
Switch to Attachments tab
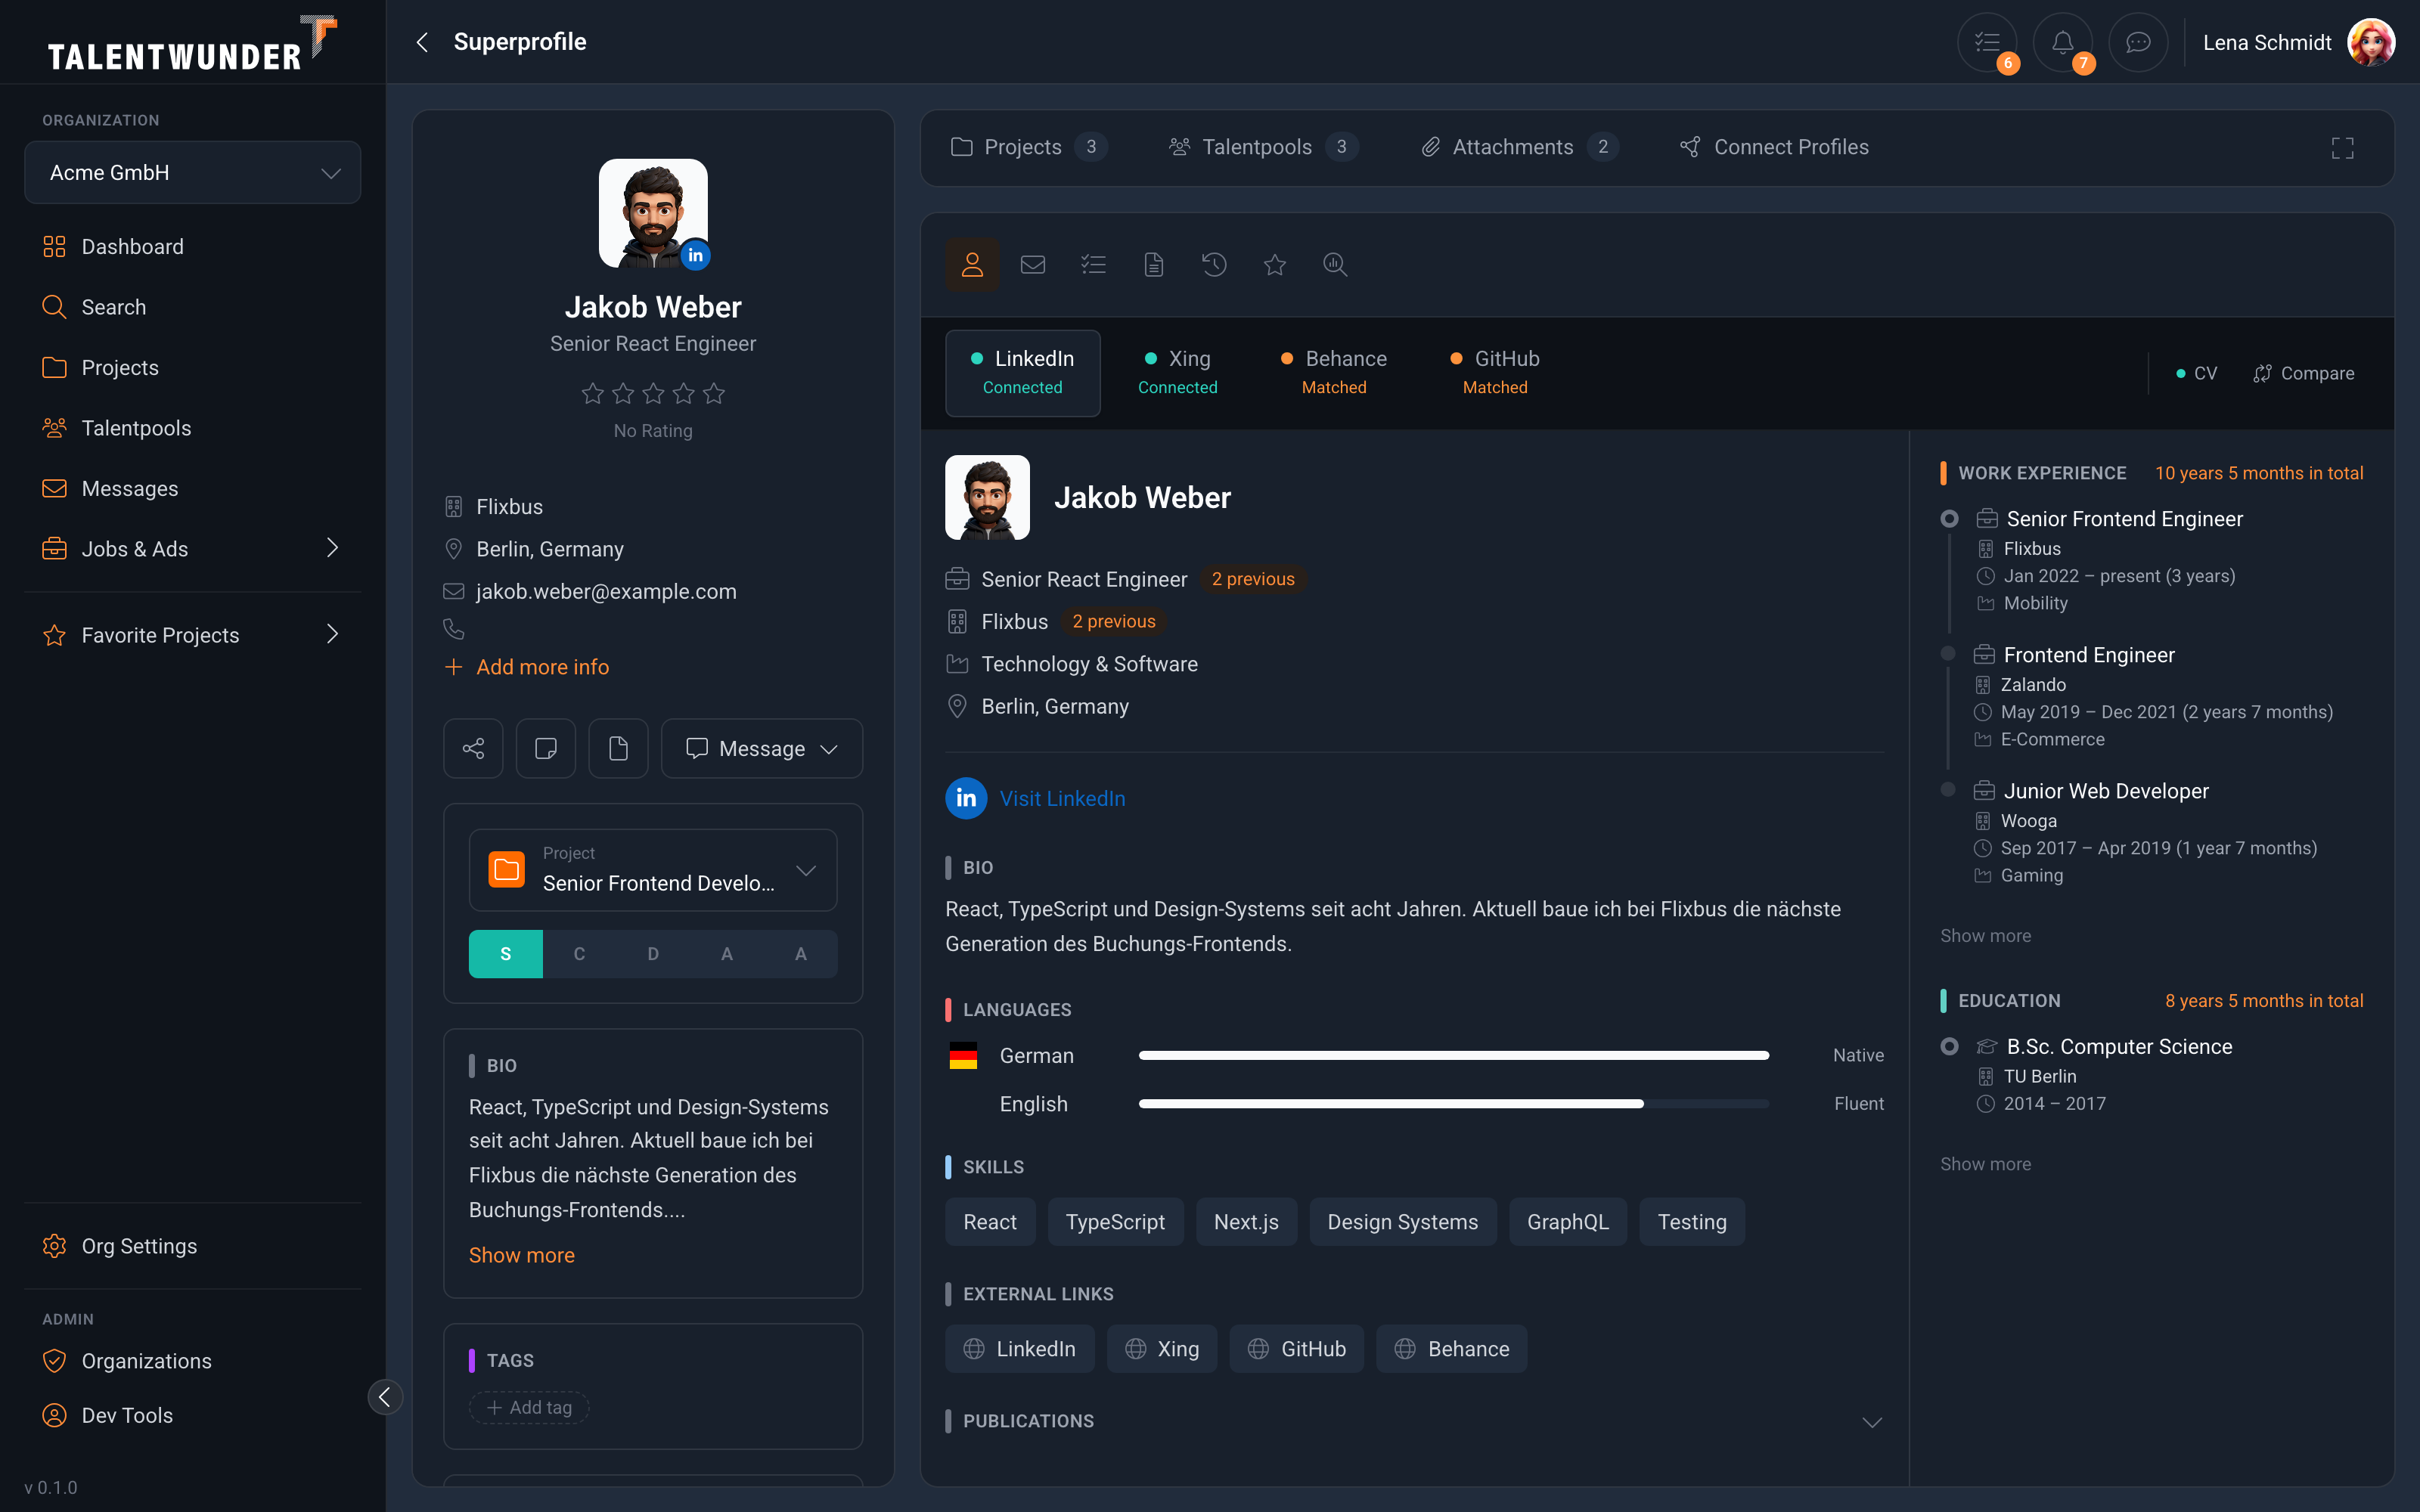click(1519, 147)
